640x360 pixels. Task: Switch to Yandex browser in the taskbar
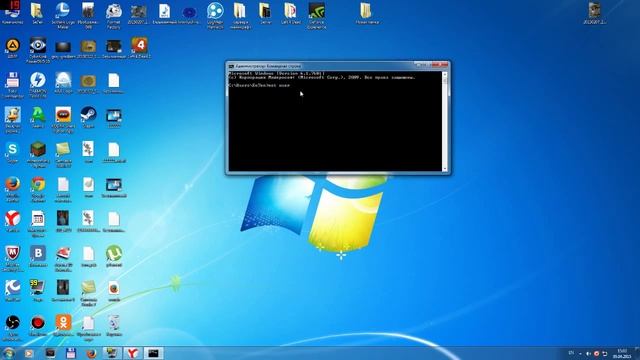coord(132,353)
